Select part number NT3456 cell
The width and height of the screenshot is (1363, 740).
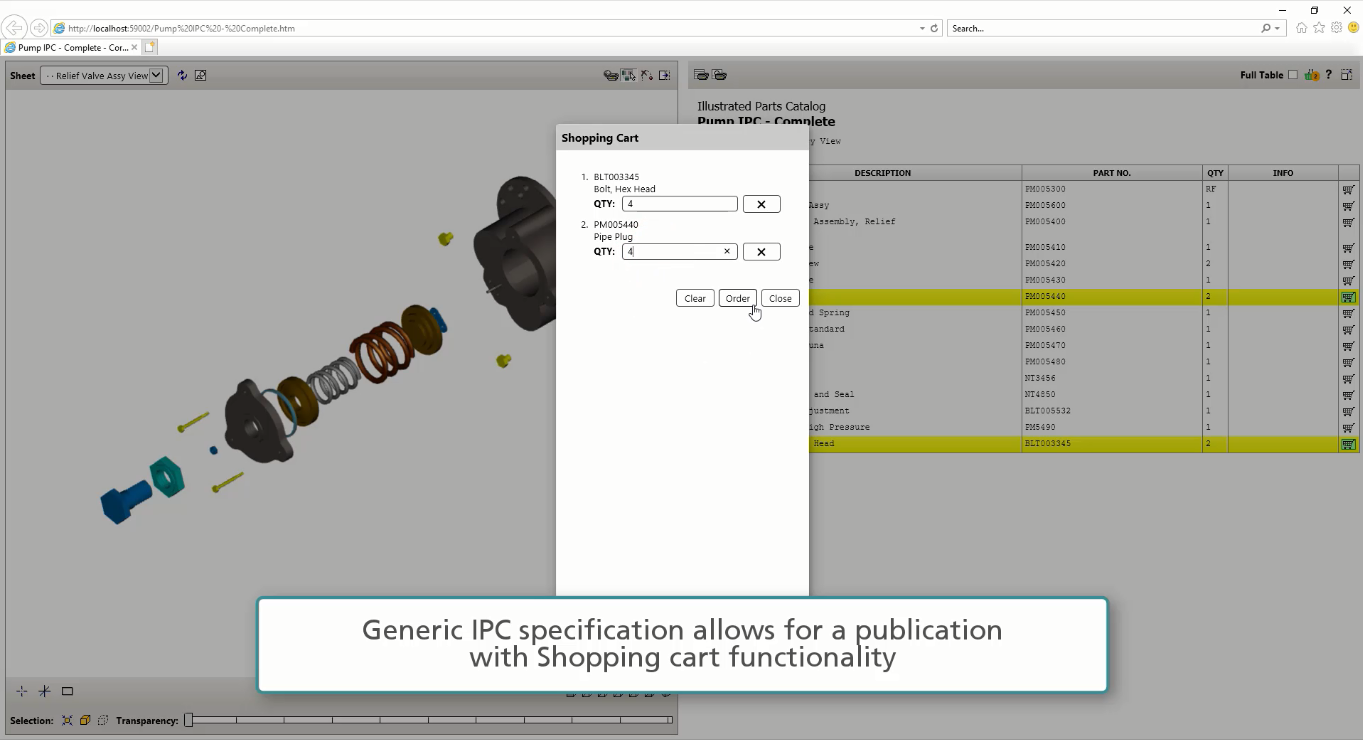1112,378
